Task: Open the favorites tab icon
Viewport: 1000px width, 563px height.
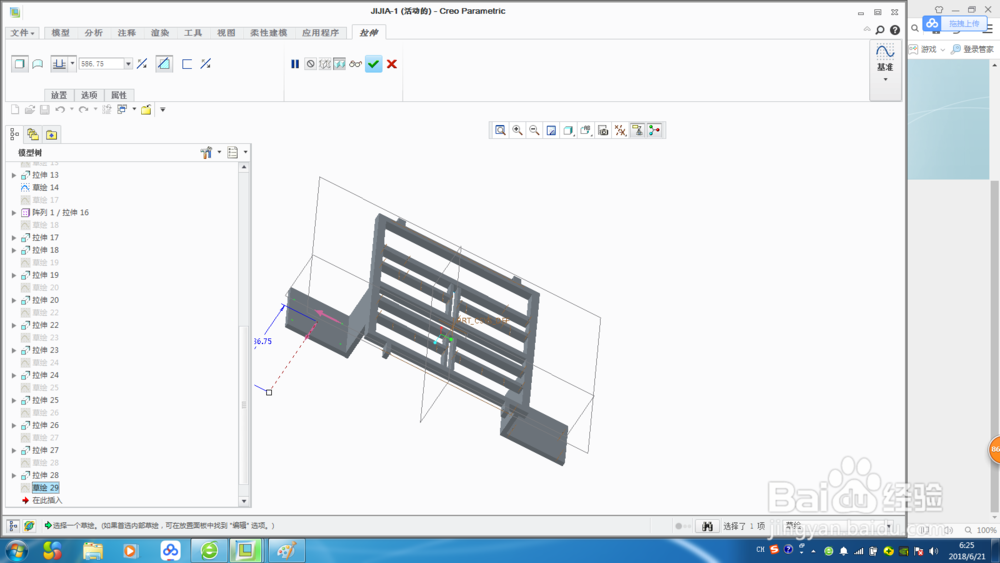Action: point(52,135)
